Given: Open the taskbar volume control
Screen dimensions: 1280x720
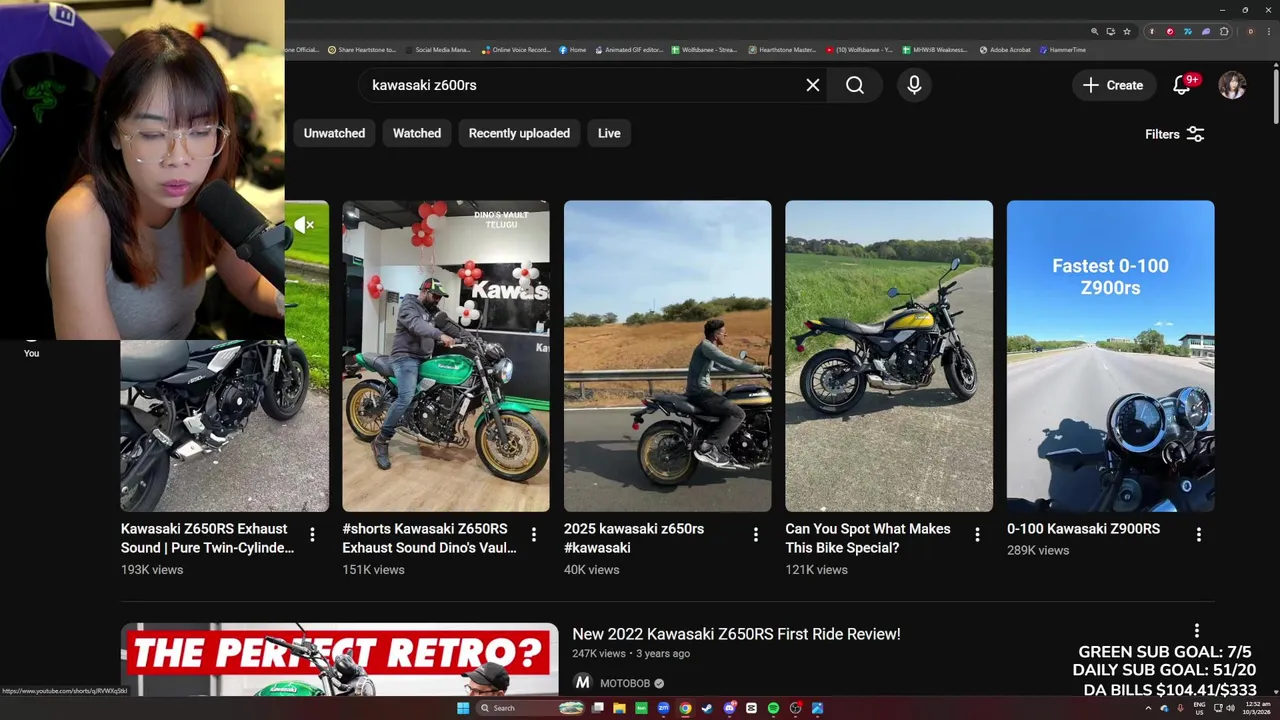Looking at the screenshot, I should (1230, 708).
